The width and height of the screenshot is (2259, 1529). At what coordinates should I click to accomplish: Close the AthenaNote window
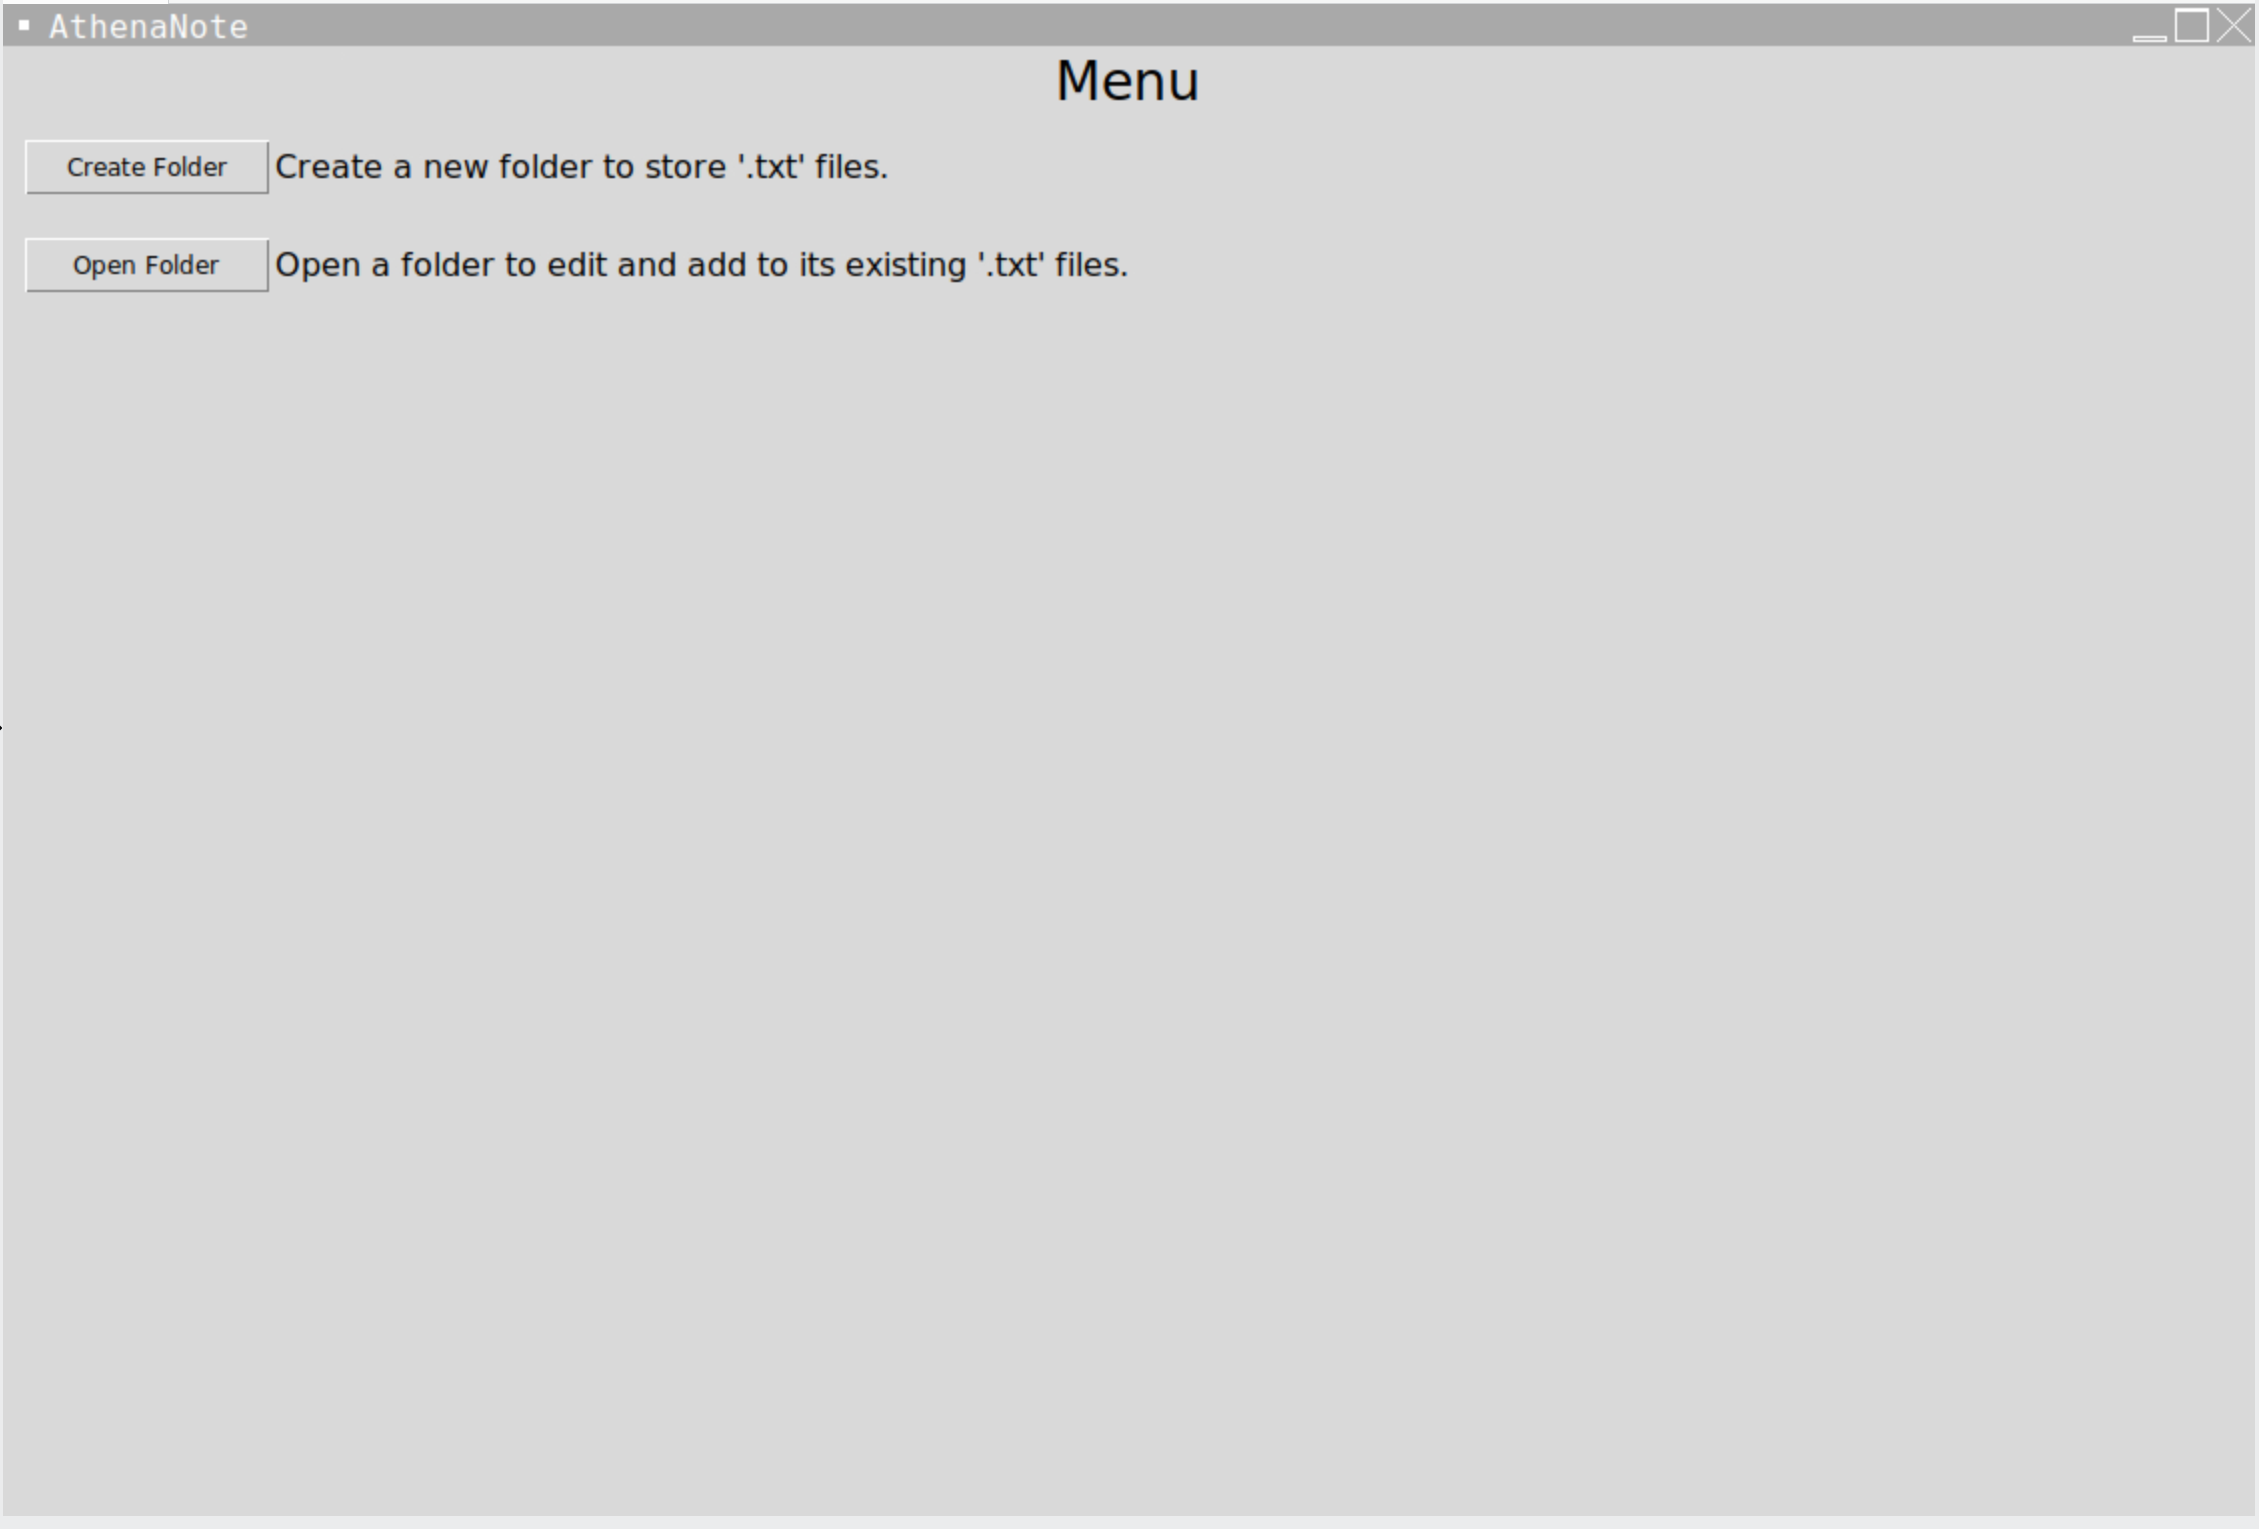point(2235,25)
